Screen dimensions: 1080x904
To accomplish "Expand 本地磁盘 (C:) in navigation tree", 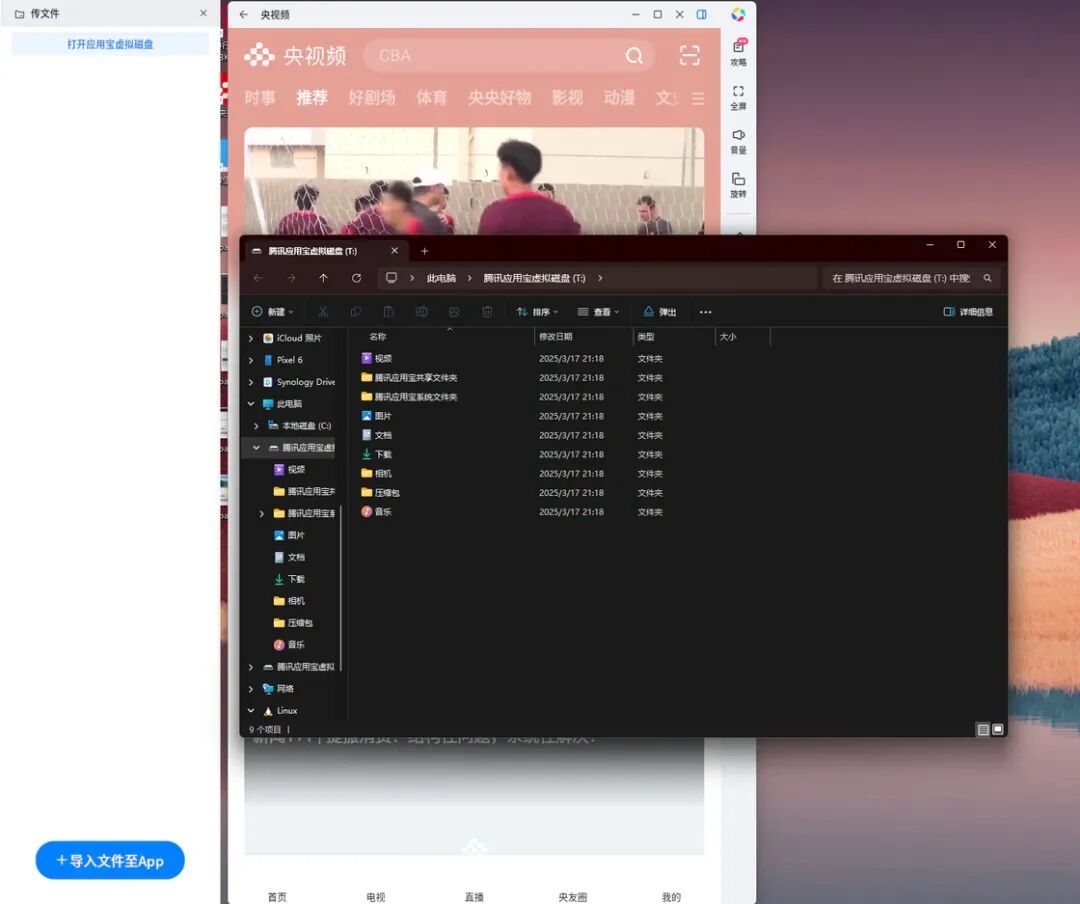I will (256, 426).
